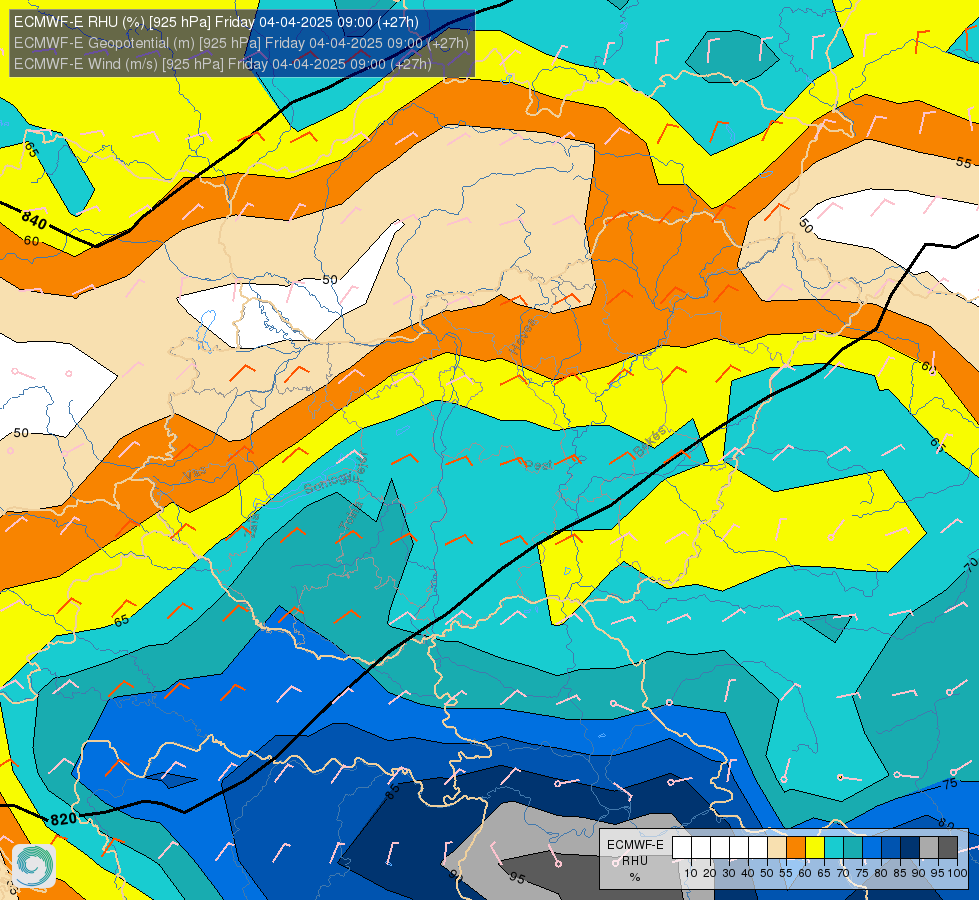
Task: Click the 70 contour label on the map edge
Action: tap(971, 566)
